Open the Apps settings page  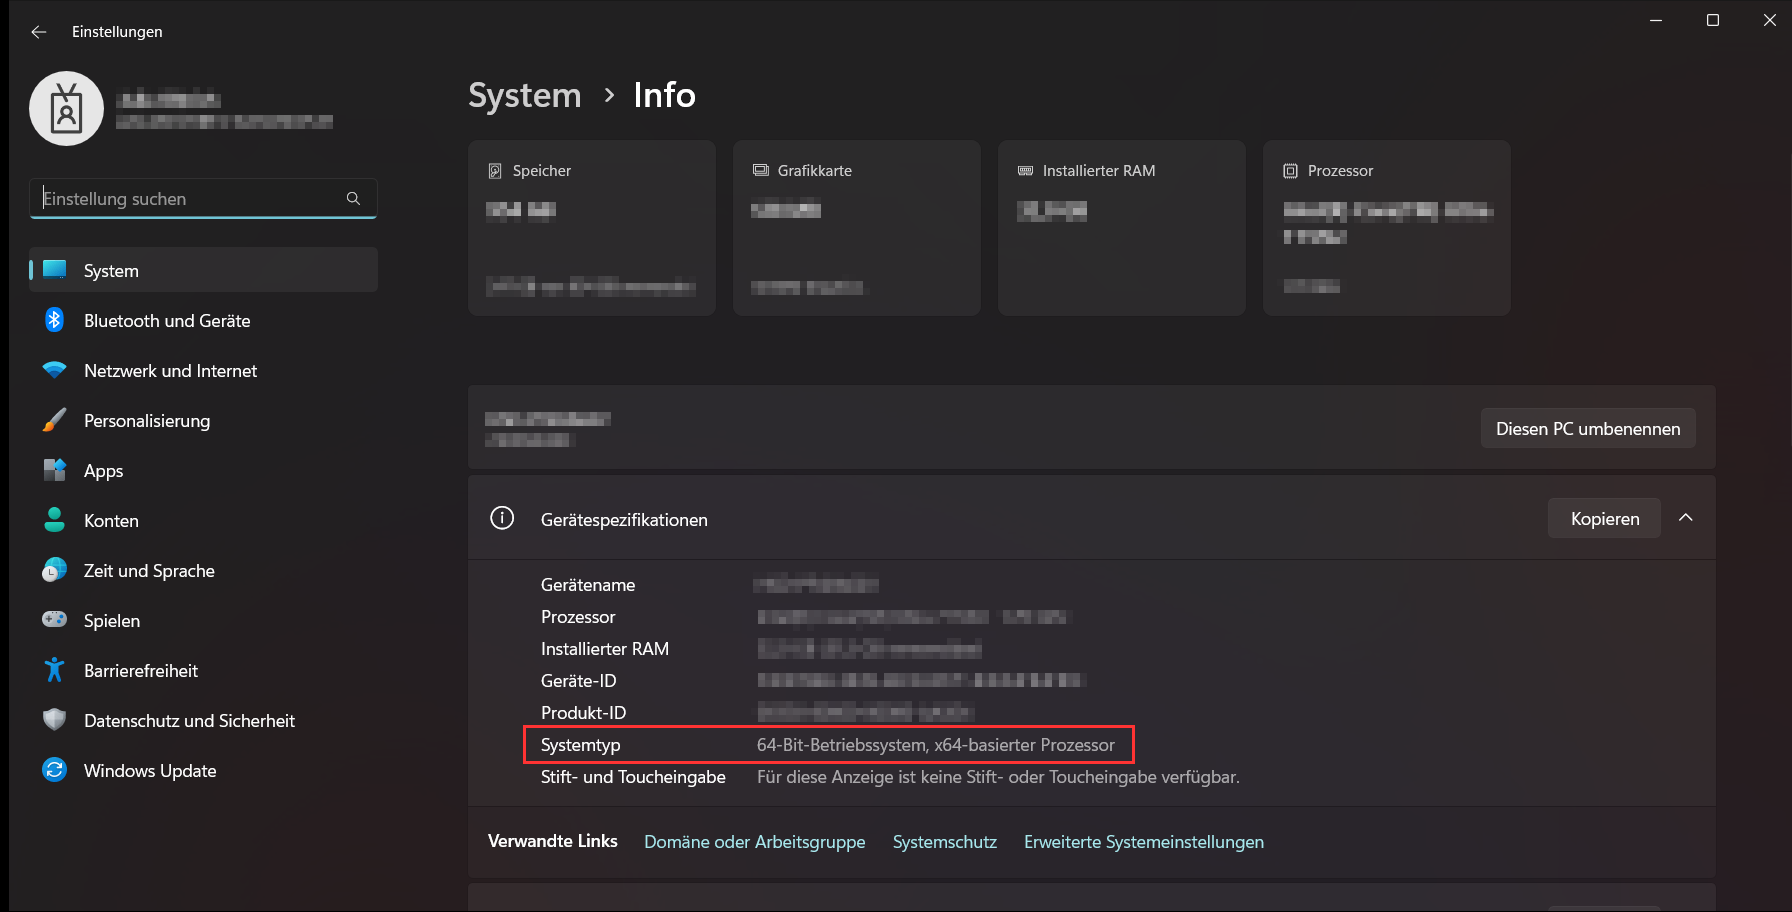[103, 470]
